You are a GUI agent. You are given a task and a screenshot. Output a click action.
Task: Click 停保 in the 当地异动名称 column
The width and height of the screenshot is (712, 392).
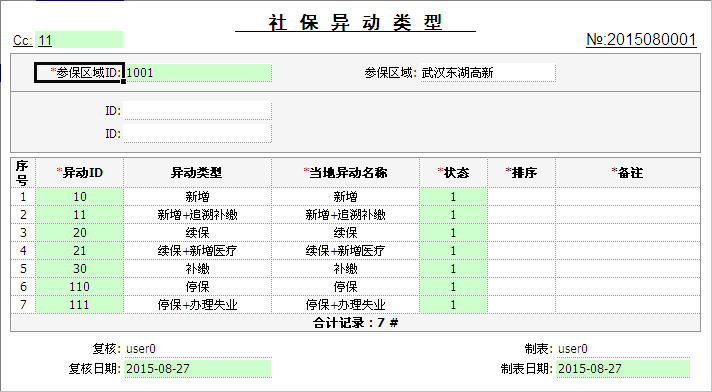click(x=345, y=287)
